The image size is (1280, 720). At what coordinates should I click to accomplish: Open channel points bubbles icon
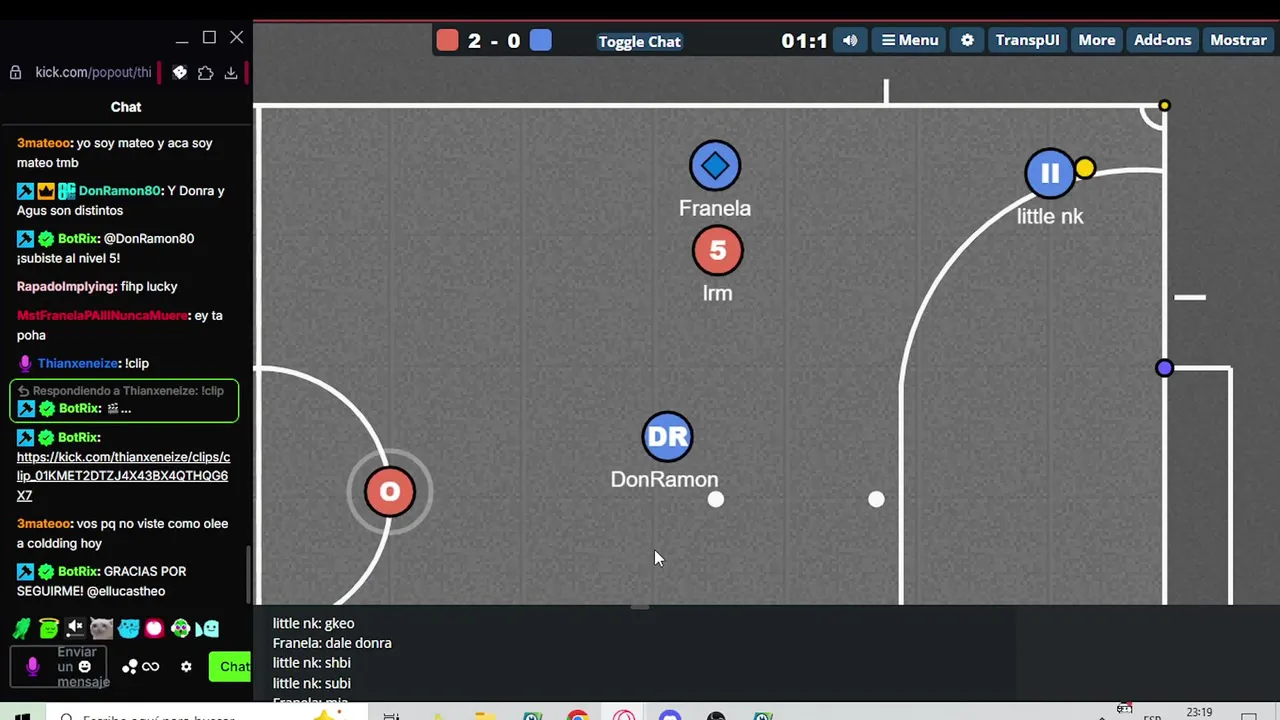(x=129, y=667)
